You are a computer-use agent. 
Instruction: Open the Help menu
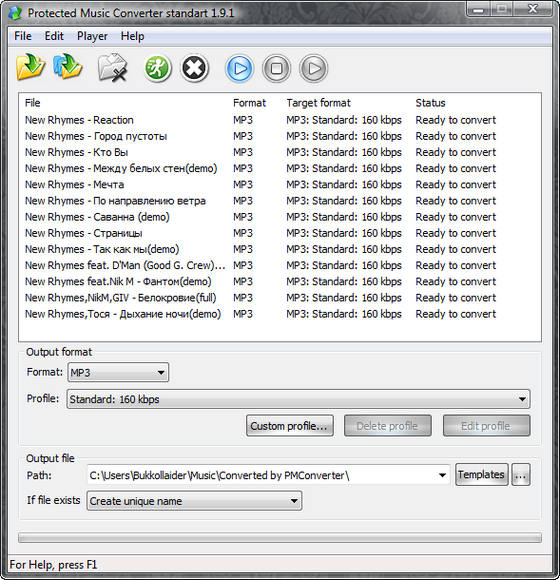coord(132,36)
